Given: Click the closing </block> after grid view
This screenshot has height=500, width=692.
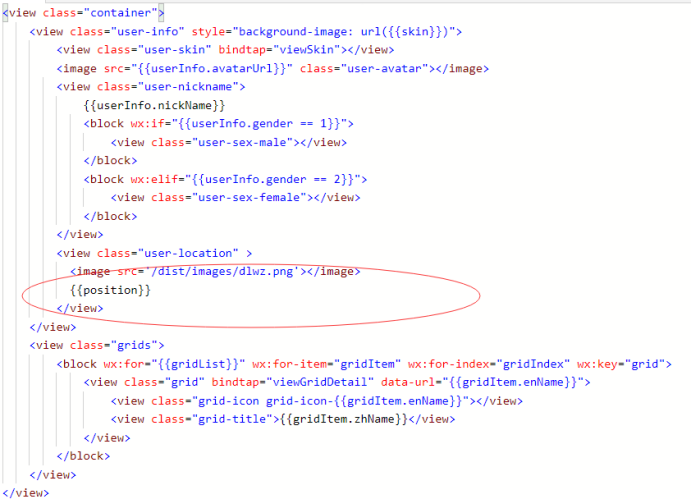Looking at the screenshot, I should click(x=83, y=456).
